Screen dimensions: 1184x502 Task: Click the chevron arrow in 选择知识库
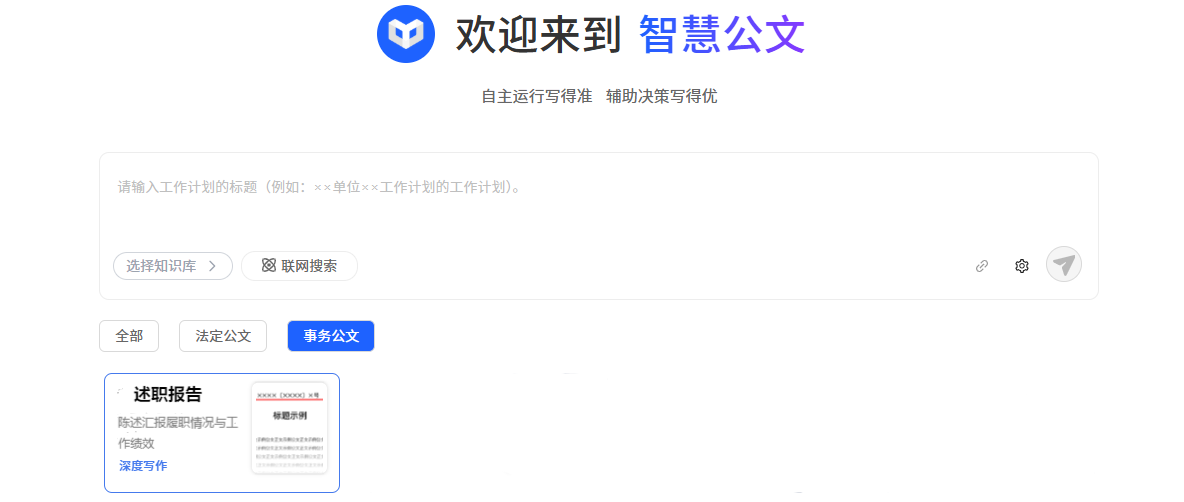pyautogui.click(x=212, y=266)
